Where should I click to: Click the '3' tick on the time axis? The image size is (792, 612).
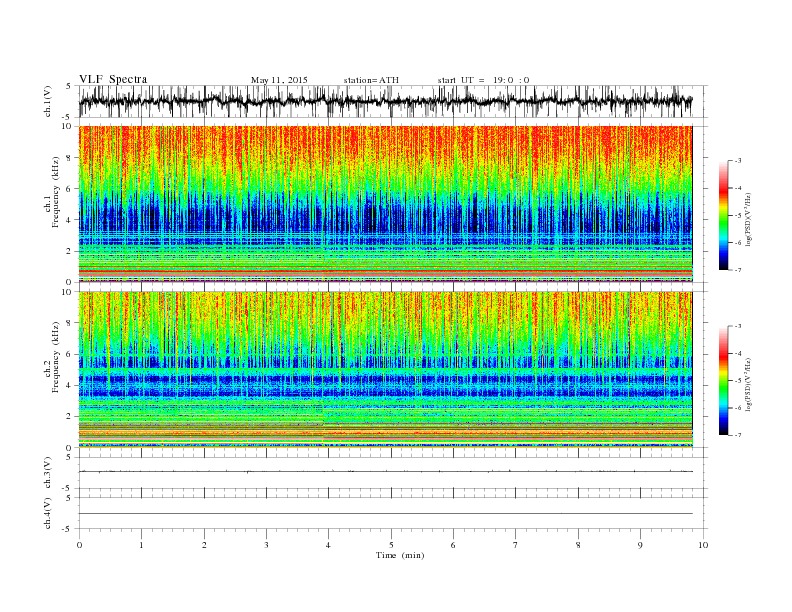(x=266, y=545)
